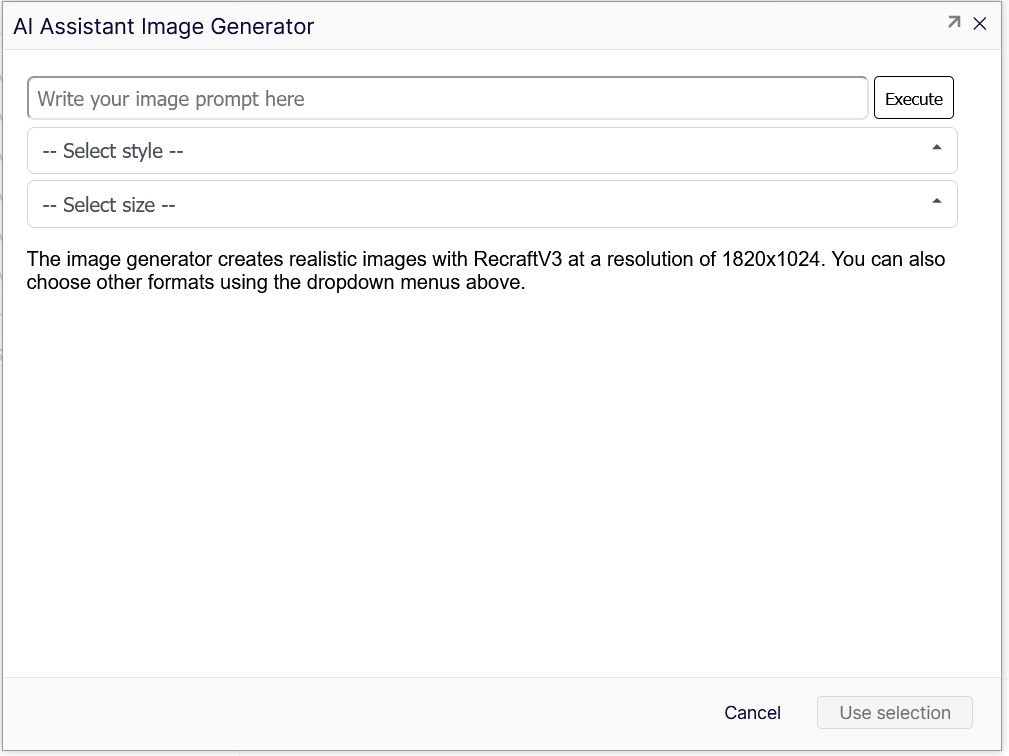The width and height of the screenshot is (1009, 756).
Task: Close the AI Assistant Image Generator dialog
Action: tap(979, 24)
